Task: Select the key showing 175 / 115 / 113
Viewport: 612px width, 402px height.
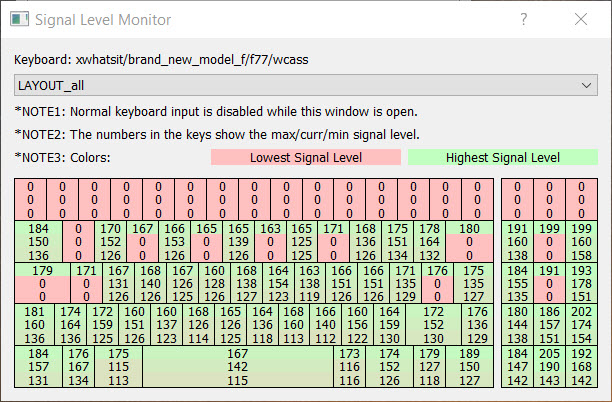Action: click(x=119, y=367)
